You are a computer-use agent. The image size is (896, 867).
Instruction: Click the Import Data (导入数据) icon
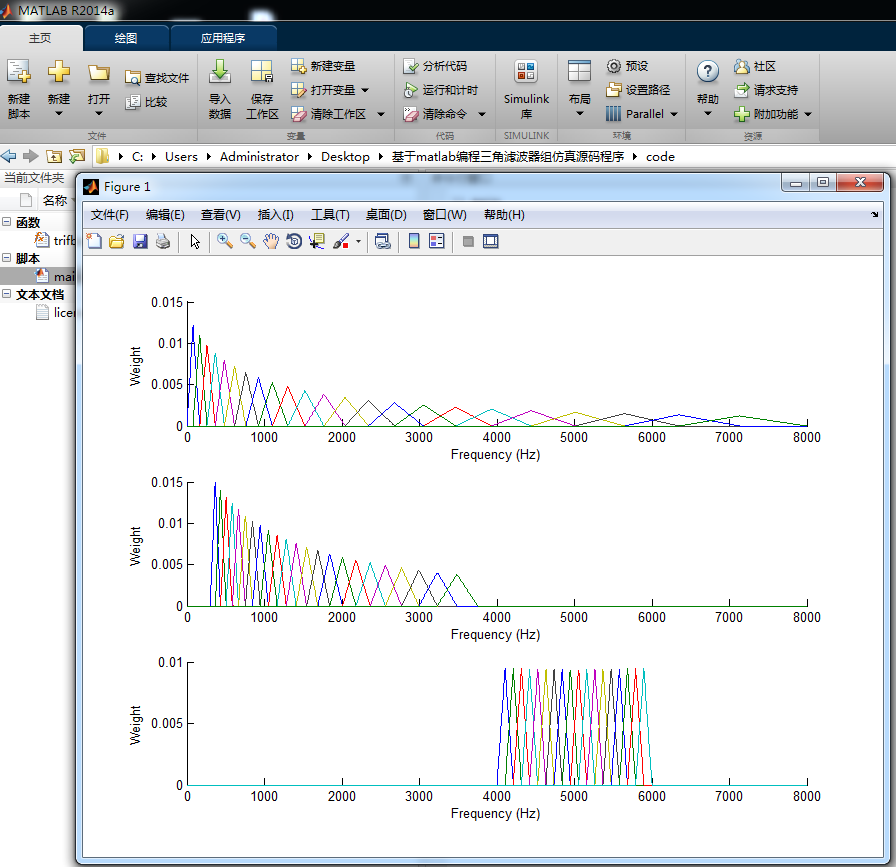click(x=219, y=71)
